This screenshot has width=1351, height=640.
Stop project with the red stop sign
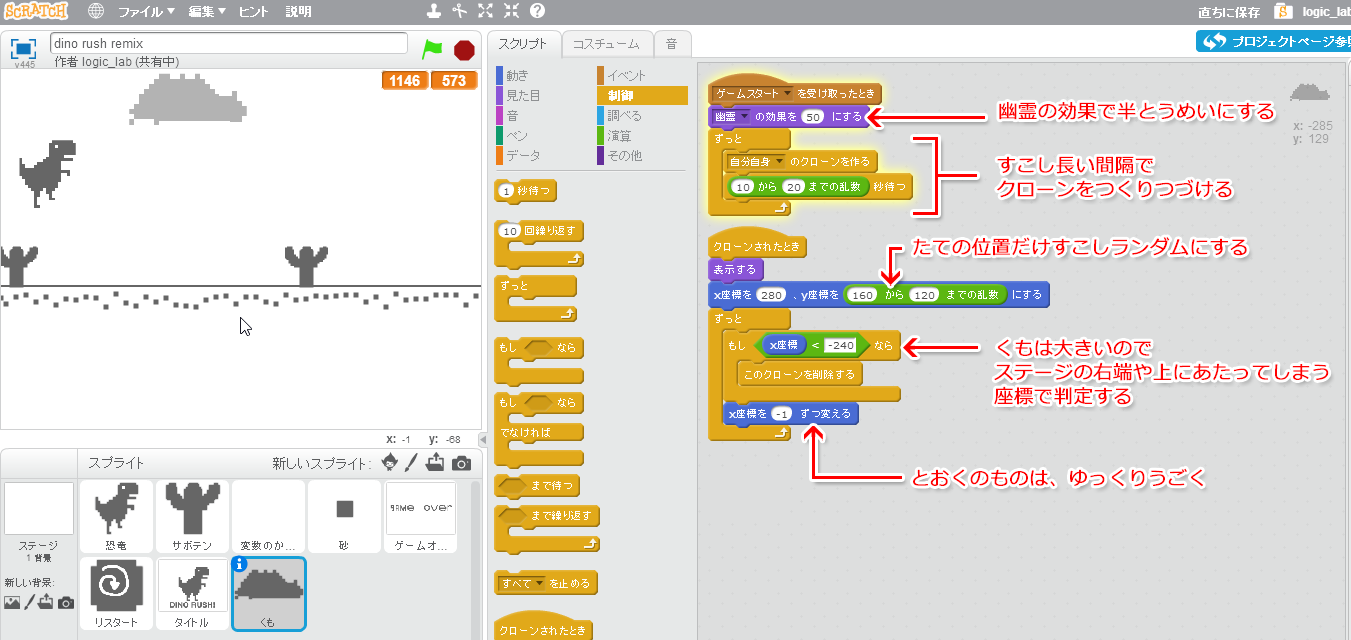tap(464, 50)
